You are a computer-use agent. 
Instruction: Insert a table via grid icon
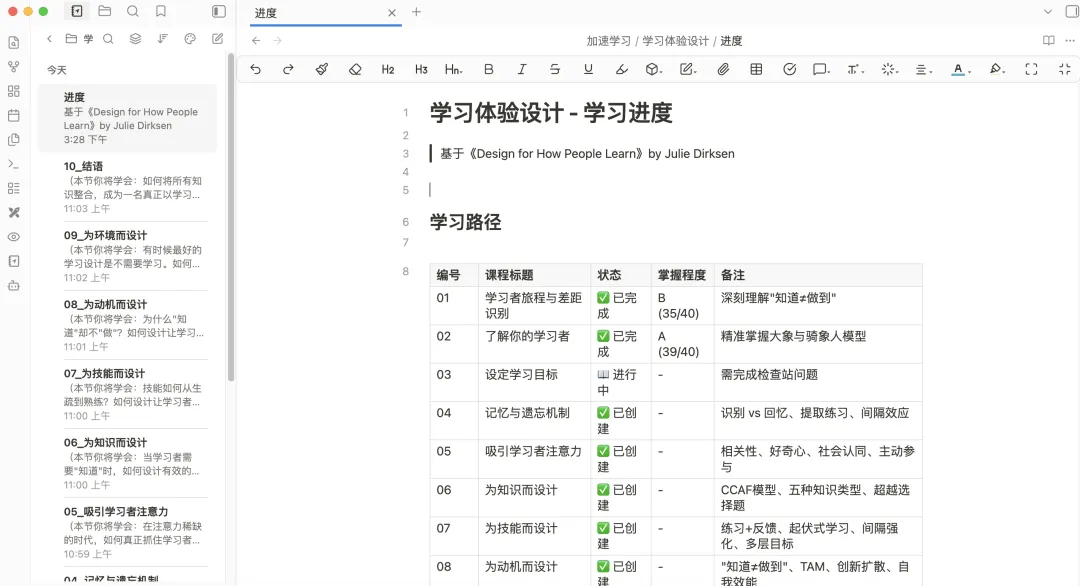756,69
